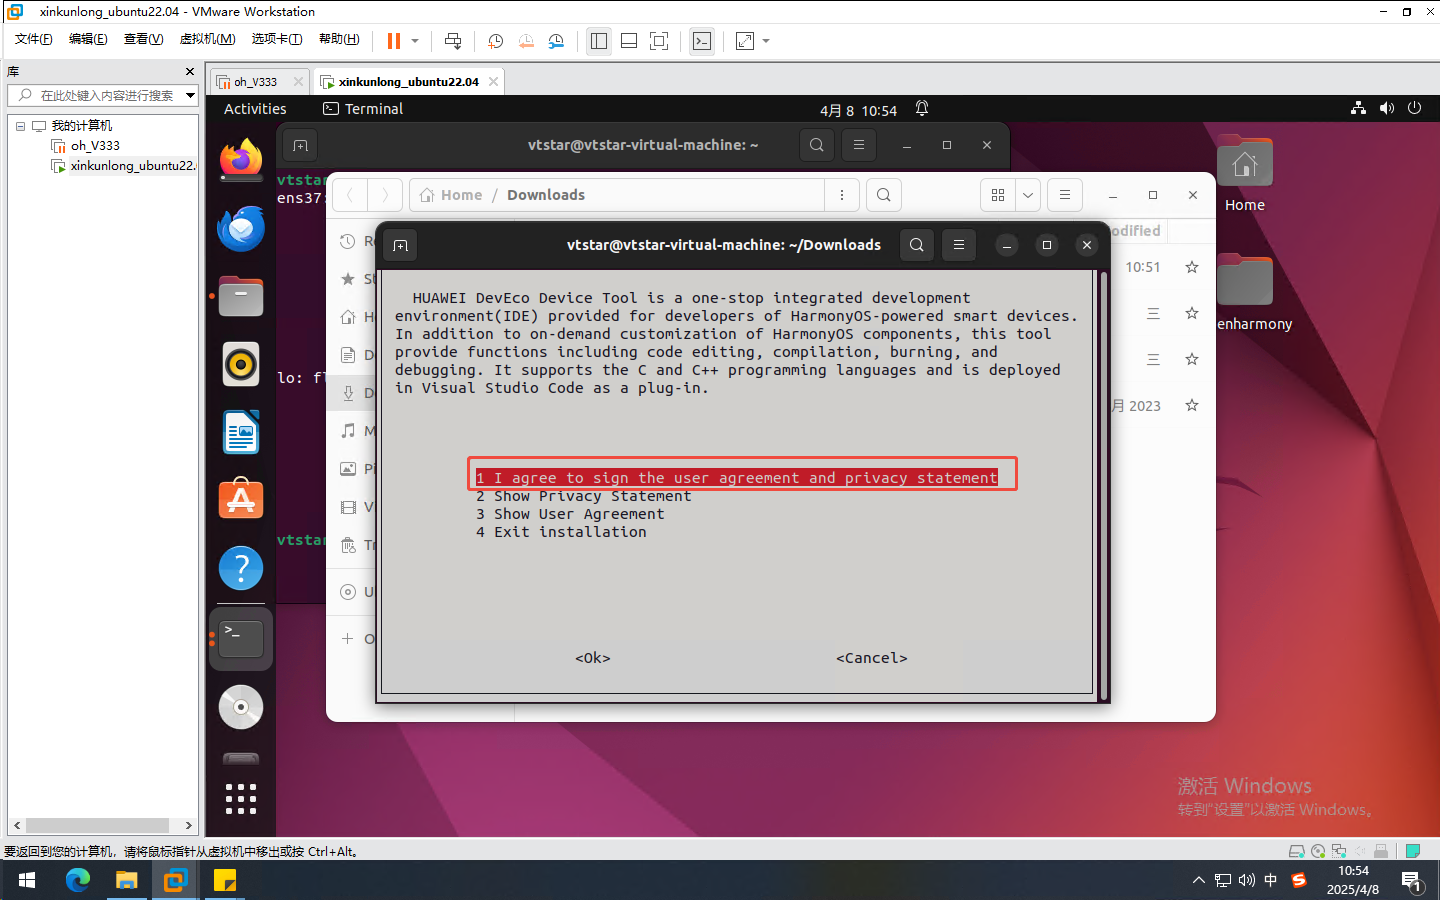Suspend the VM with the orange pause icon

394,41
